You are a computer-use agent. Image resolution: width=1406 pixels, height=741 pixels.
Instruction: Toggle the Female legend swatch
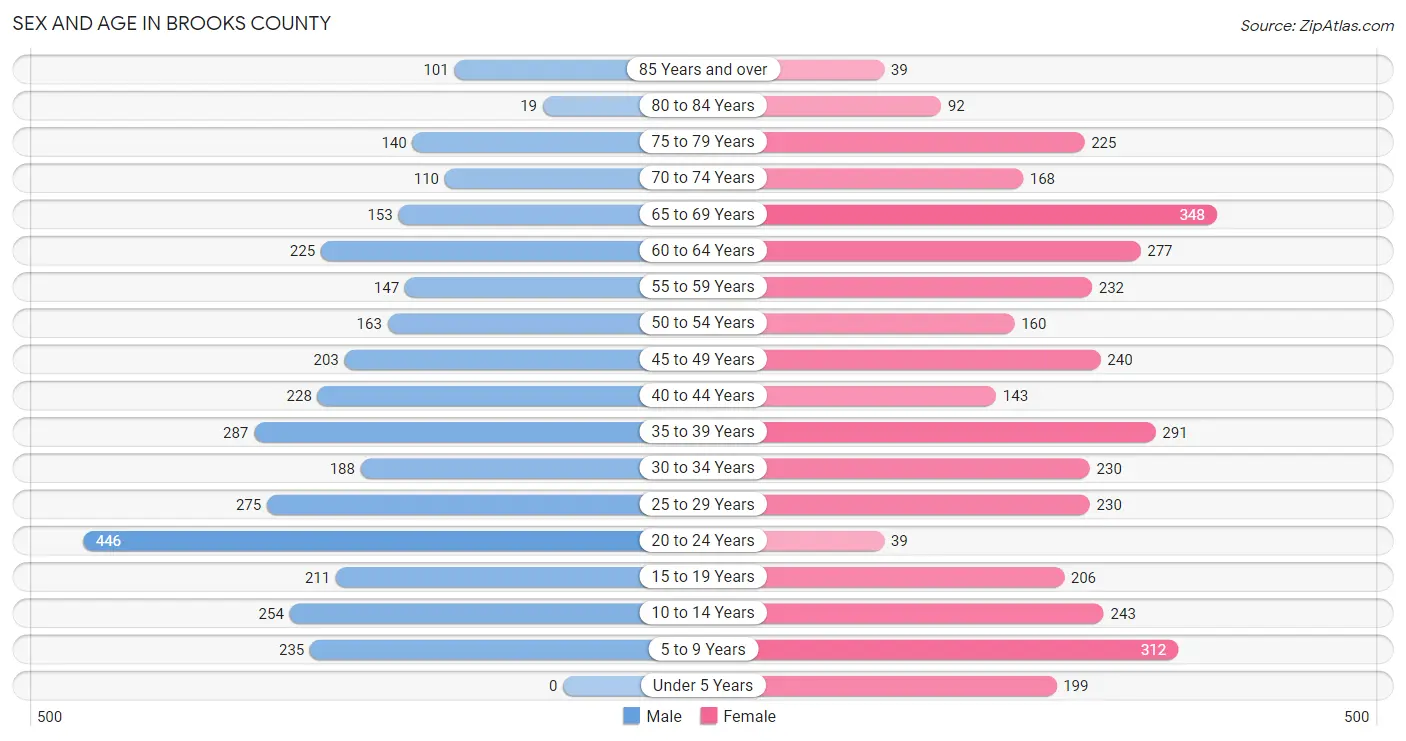point(709,716)
